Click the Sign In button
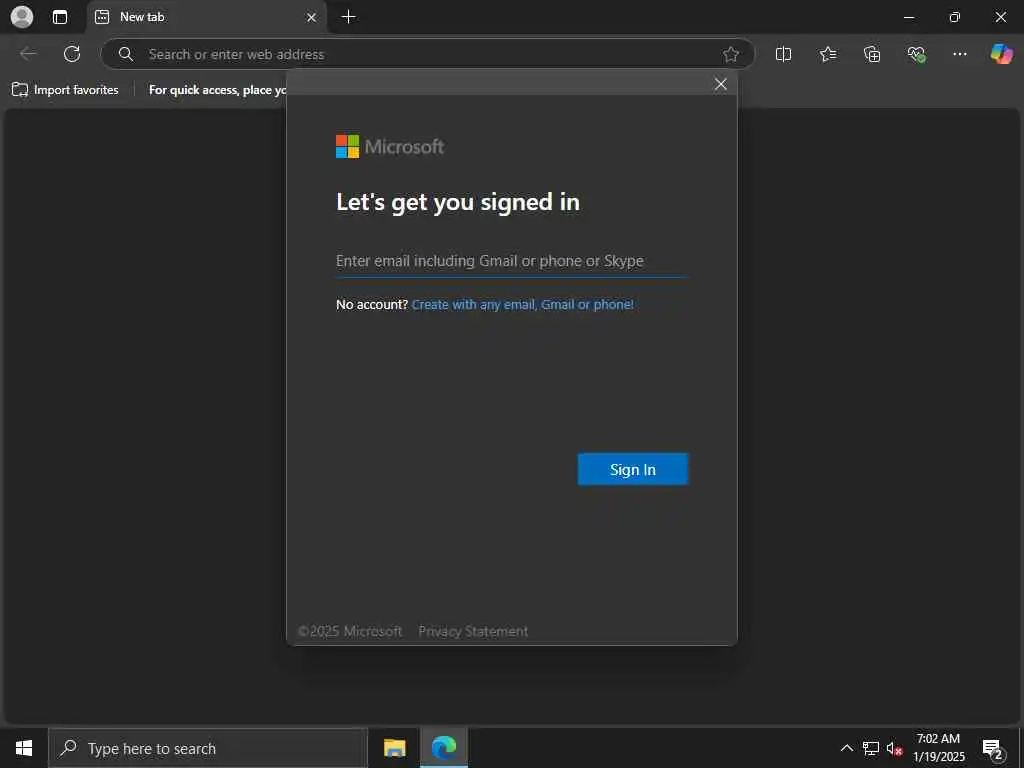 coord(632,469)
